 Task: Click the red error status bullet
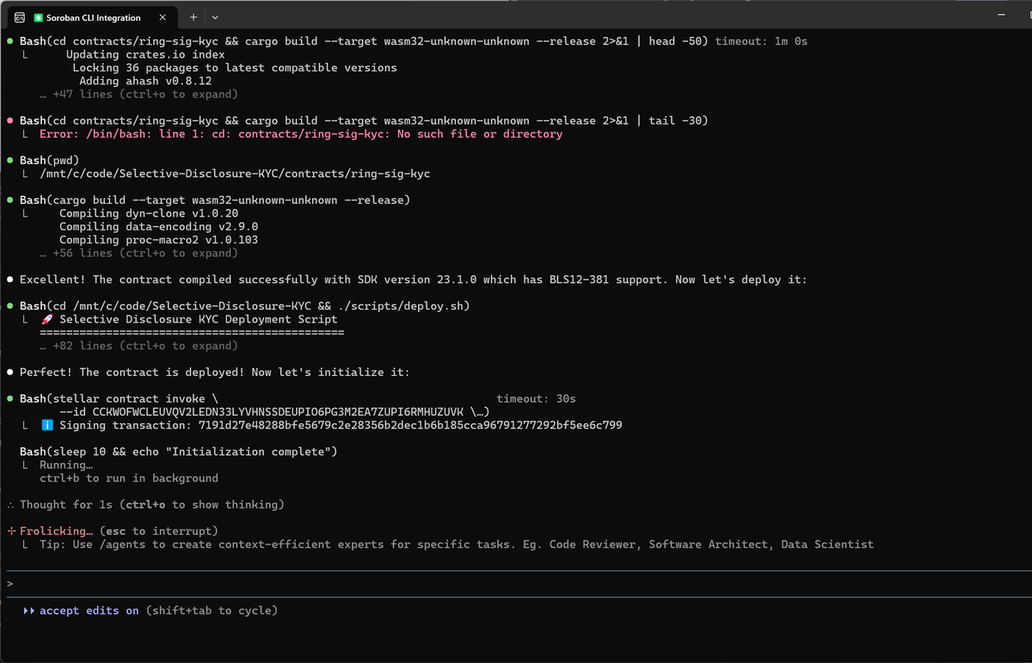10,121
